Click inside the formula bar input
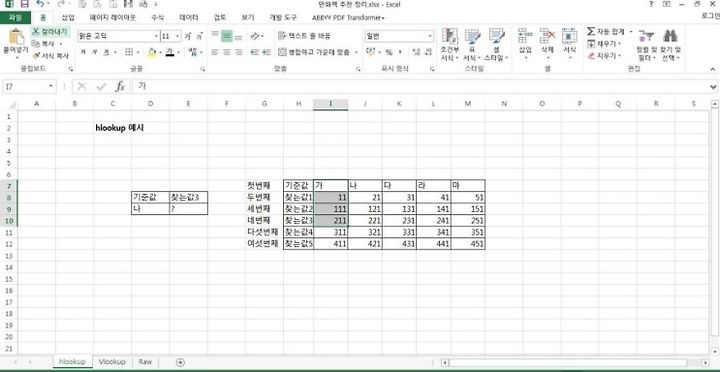The image size is (720, 372). pyautogui.click(x=420, y=86)
